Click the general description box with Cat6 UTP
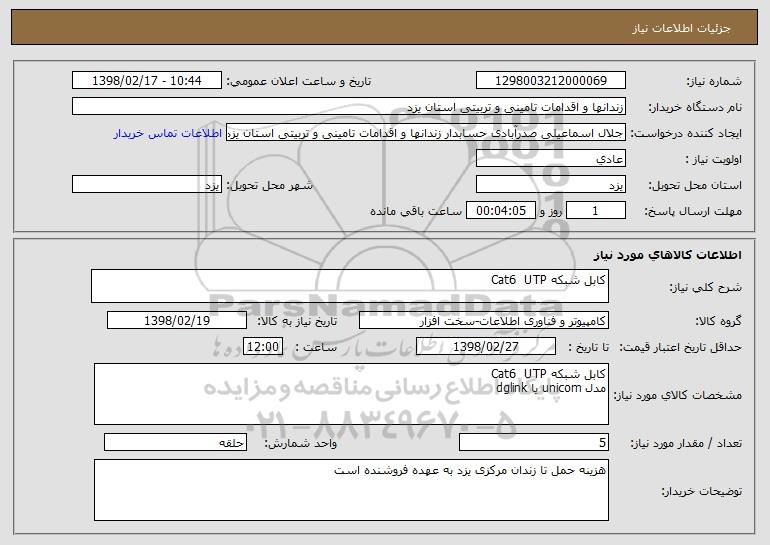The width and height of the screenshot is (770, 545). [x=350, y=286]
